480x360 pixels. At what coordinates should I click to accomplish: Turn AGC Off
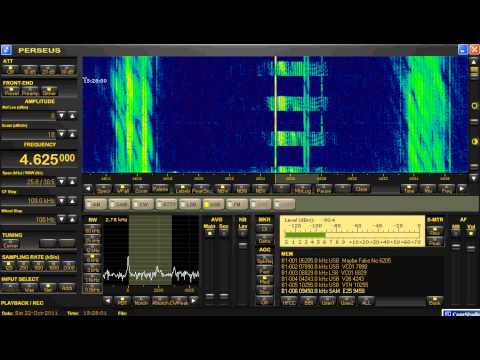264,301
